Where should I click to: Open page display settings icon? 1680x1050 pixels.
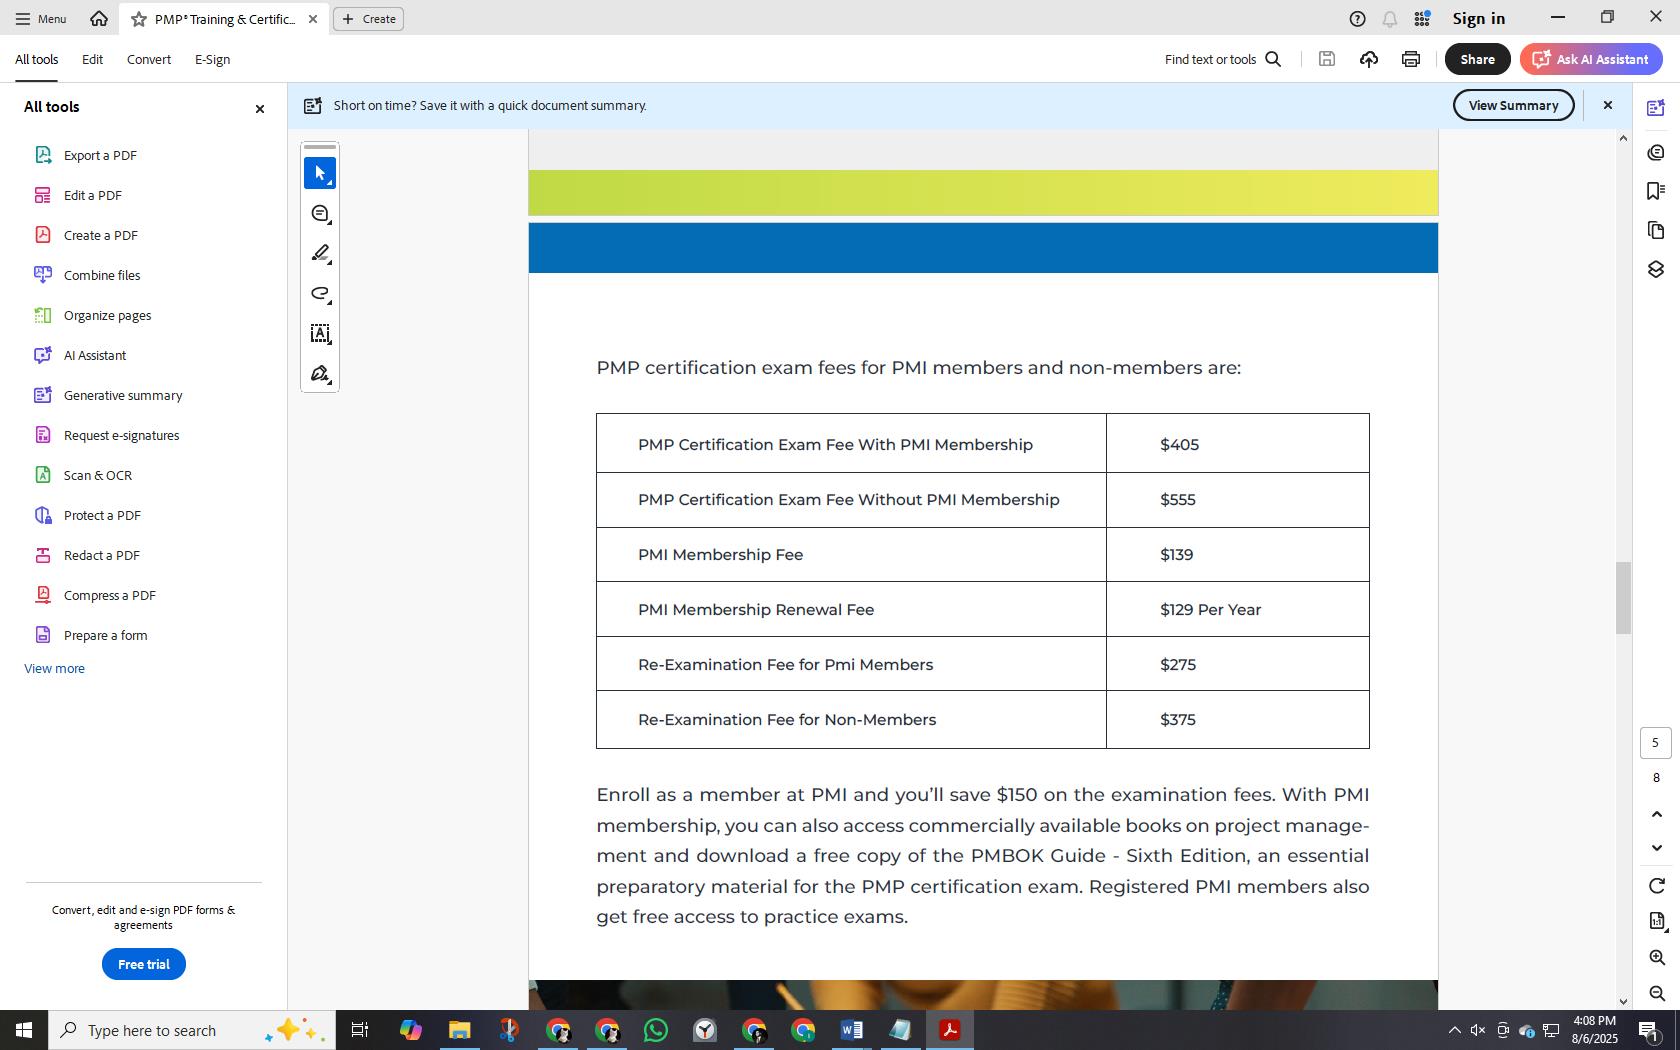coord(1656,921)
